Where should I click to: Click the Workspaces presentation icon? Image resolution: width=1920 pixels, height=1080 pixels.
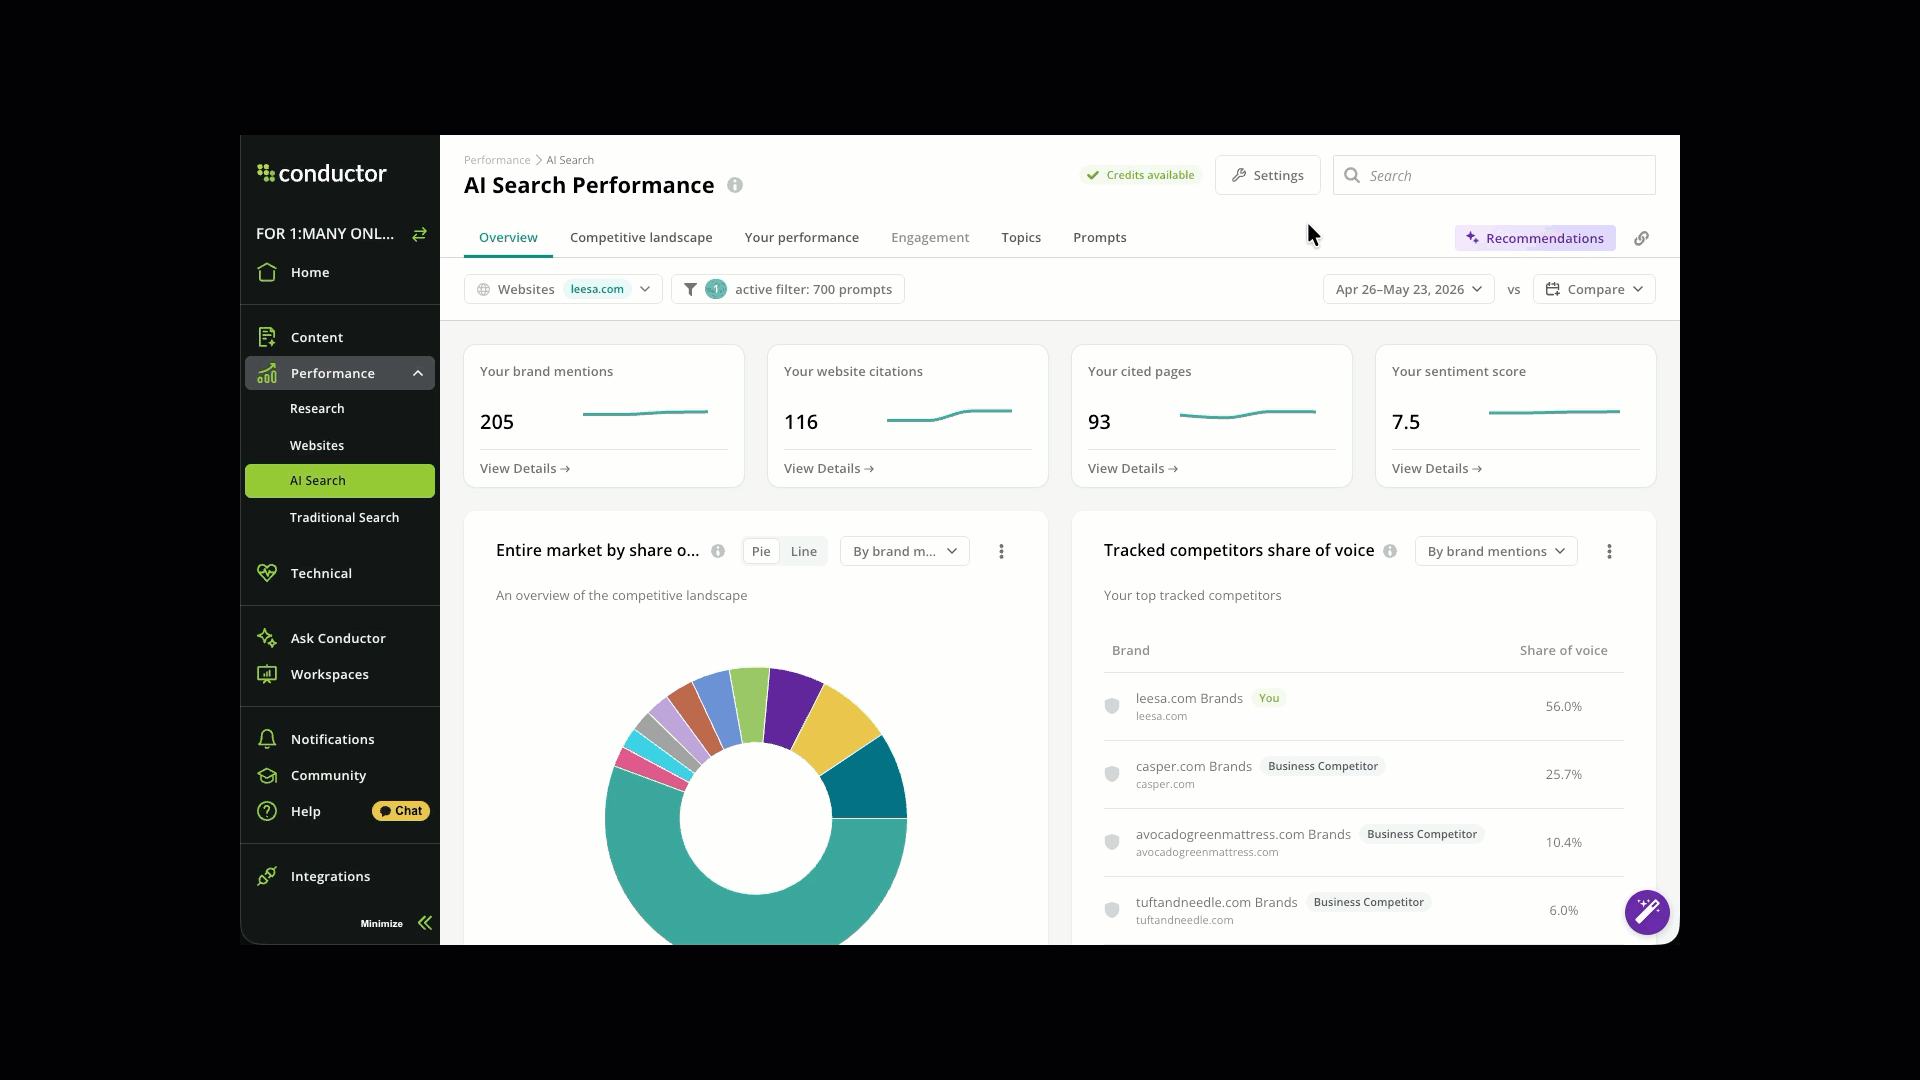click(x=267, y=674)
